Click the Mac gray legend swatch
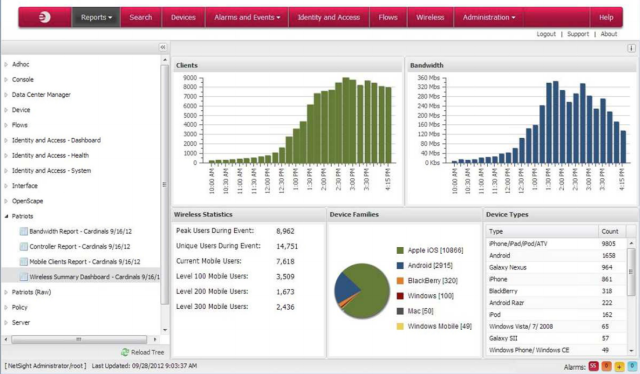640x374 pixels. pyautogui.click(x=400, y=311)
